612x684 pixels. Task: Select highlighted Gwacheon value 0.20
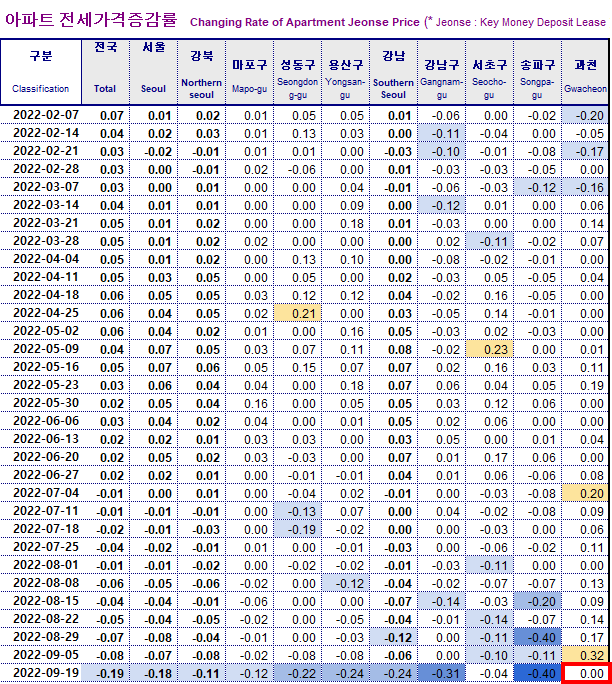(x=585, y=493)
